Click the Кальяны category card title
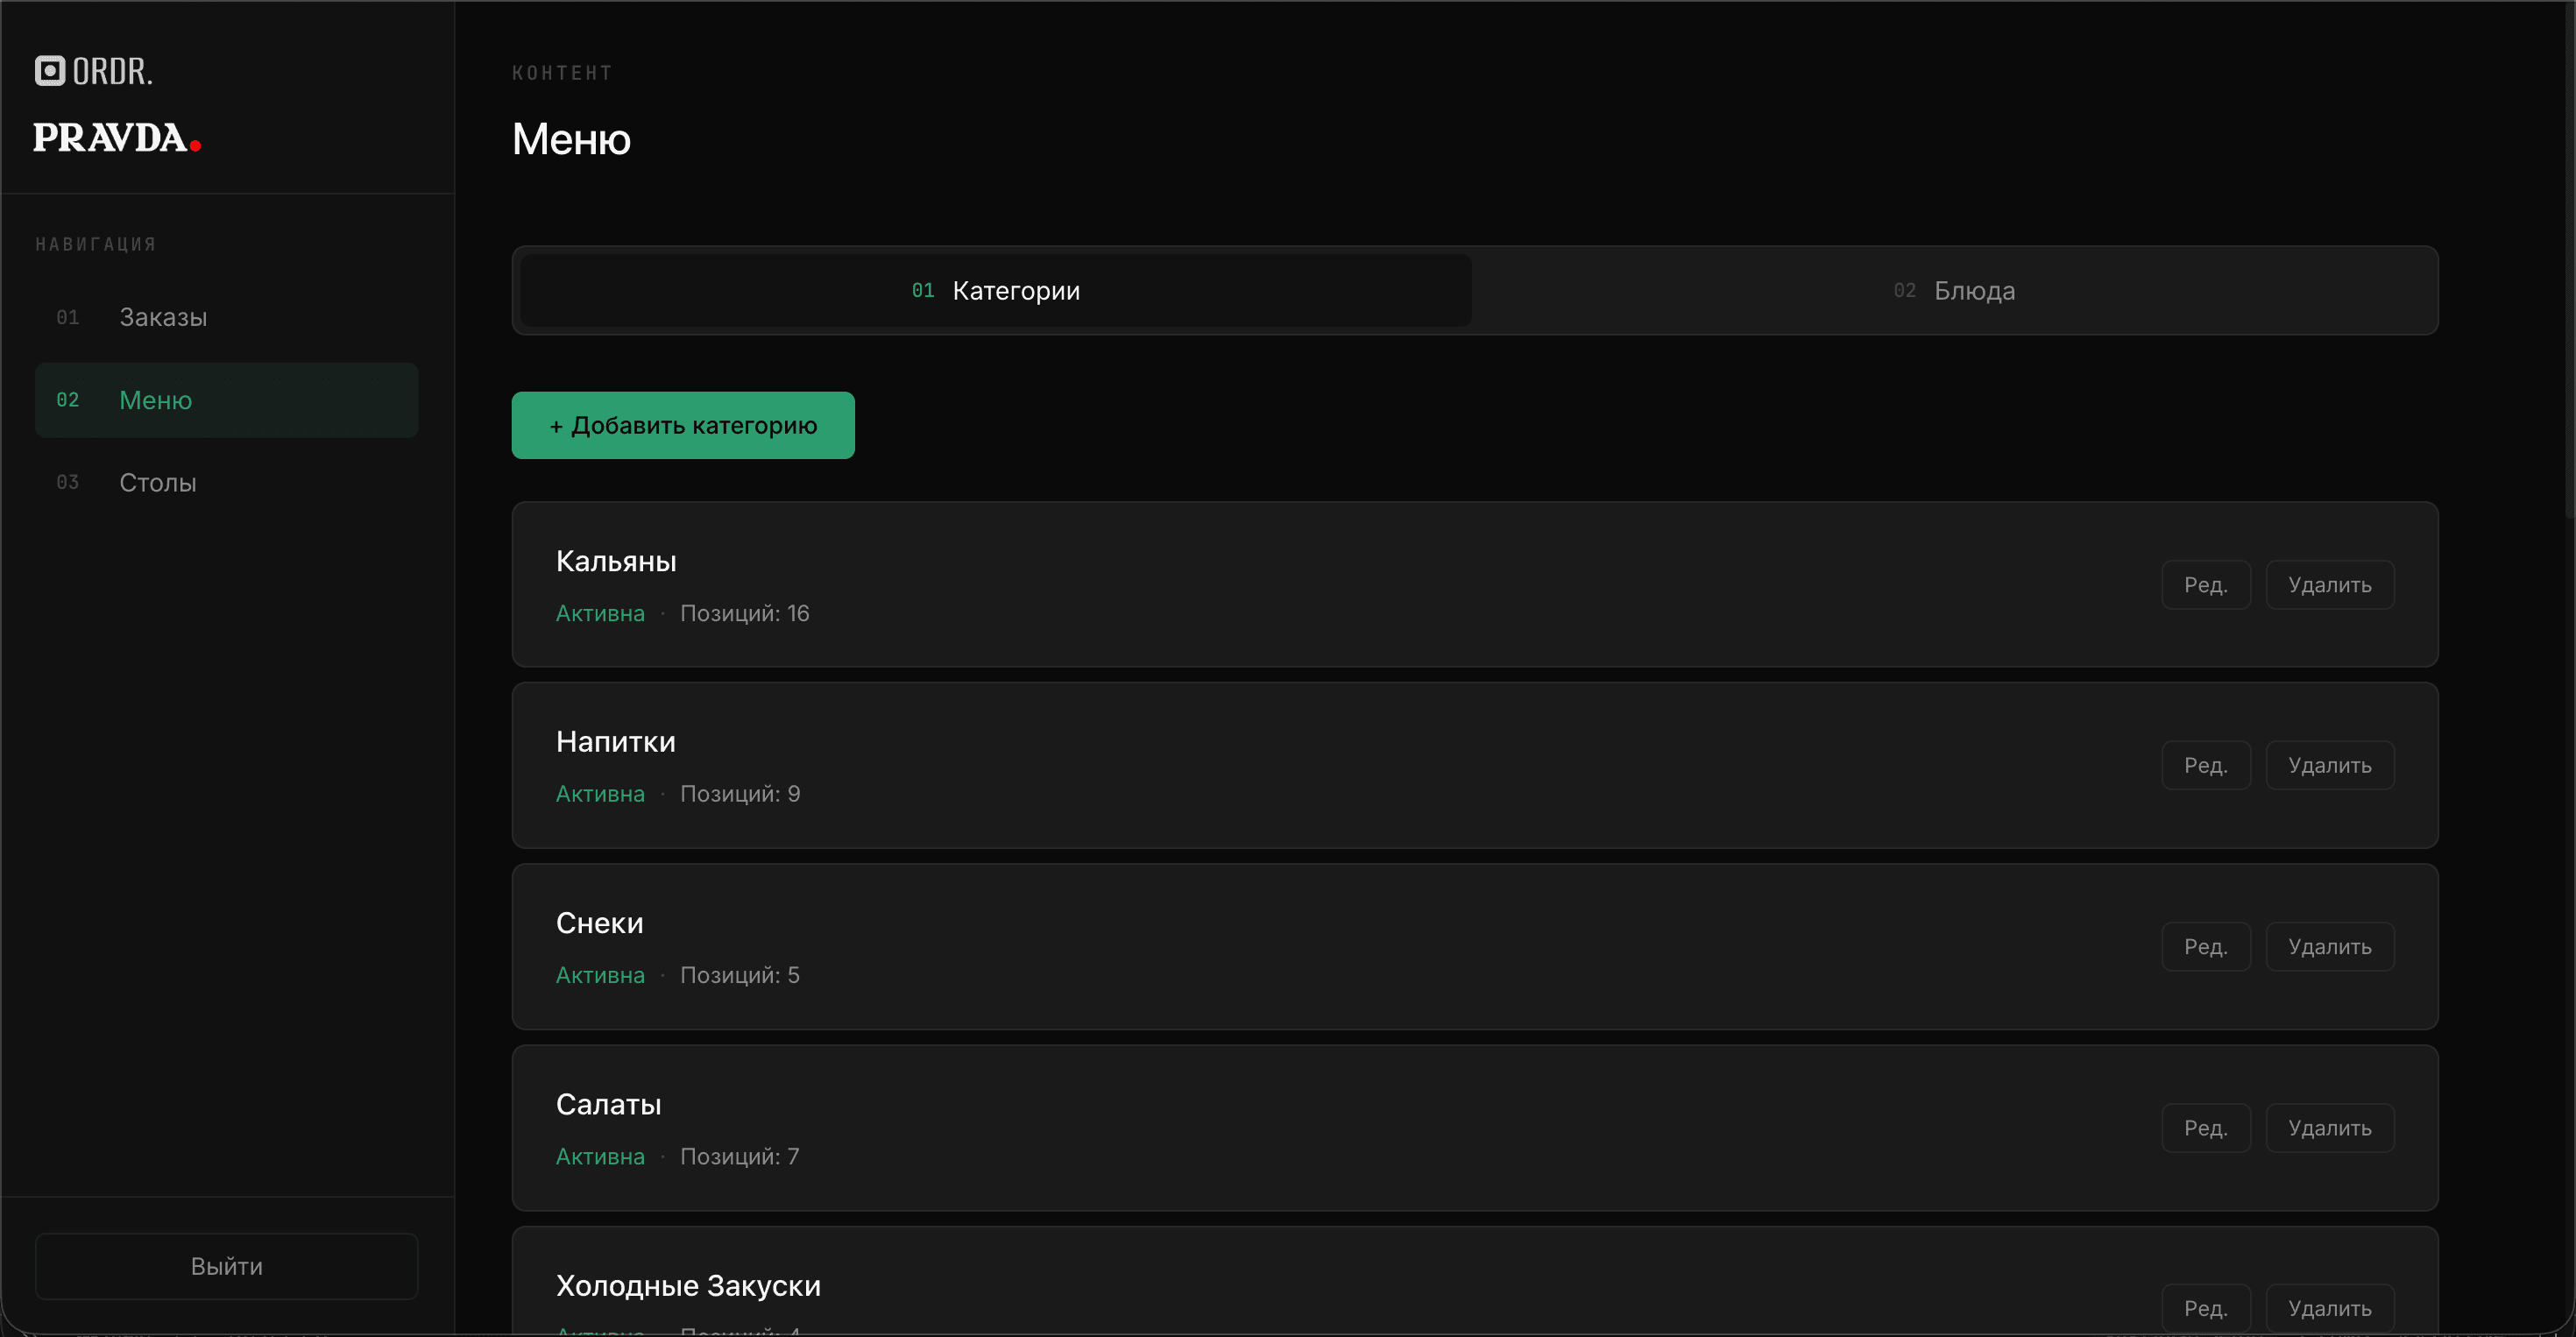The image size is (2576, 1337). click(616, 562)
